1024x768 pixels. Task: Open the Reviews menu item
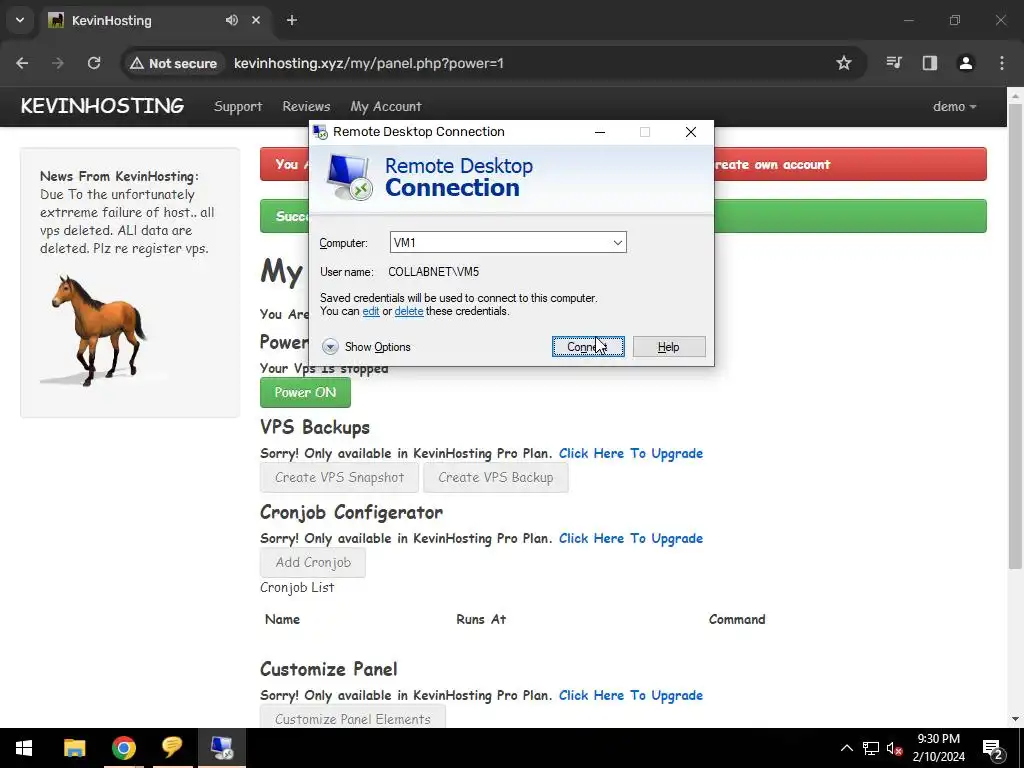point(306,106)
